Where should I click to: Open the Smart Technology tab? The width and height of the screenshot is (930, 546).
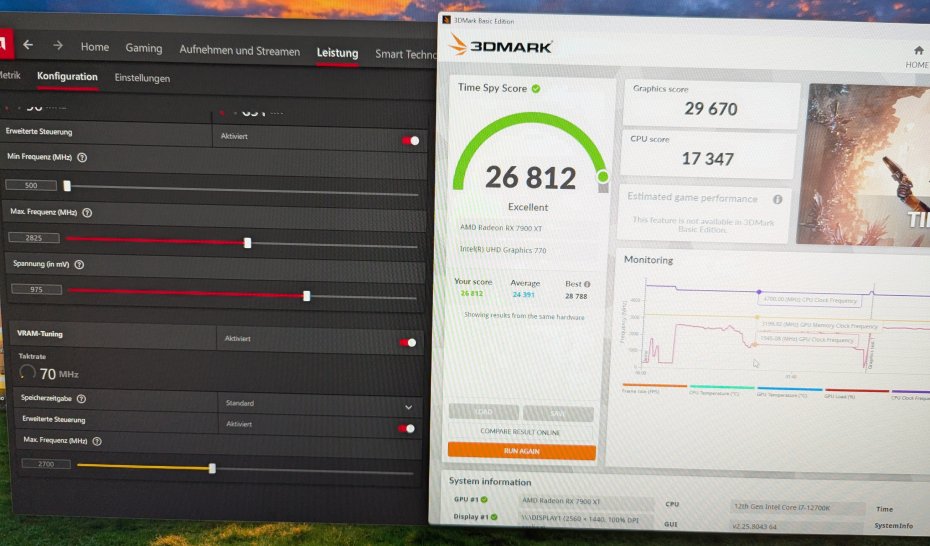406,54
